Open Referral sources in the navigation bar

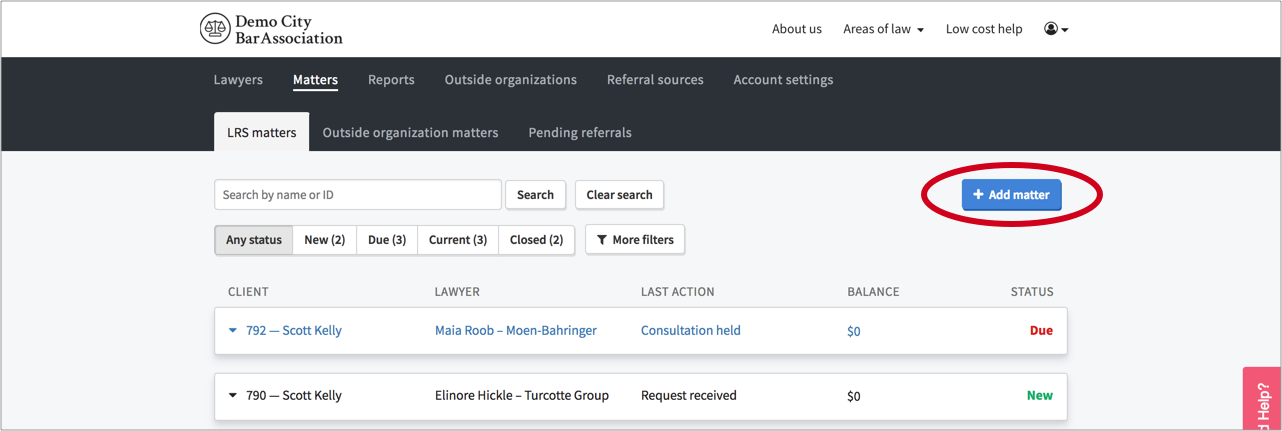pyautogui.click(x=655, y=80)
